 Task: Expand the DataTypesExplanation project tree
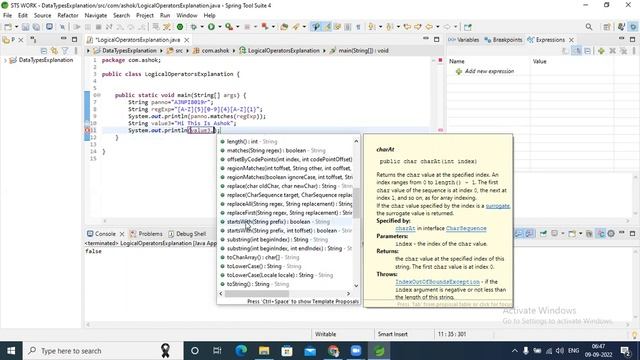(5, 60)
